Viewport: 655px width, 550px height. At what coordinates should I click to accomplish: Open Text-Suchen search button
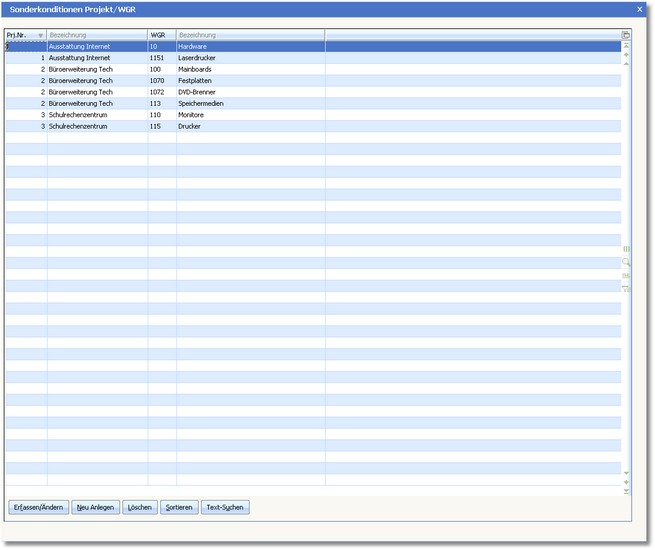click(225, 507)
